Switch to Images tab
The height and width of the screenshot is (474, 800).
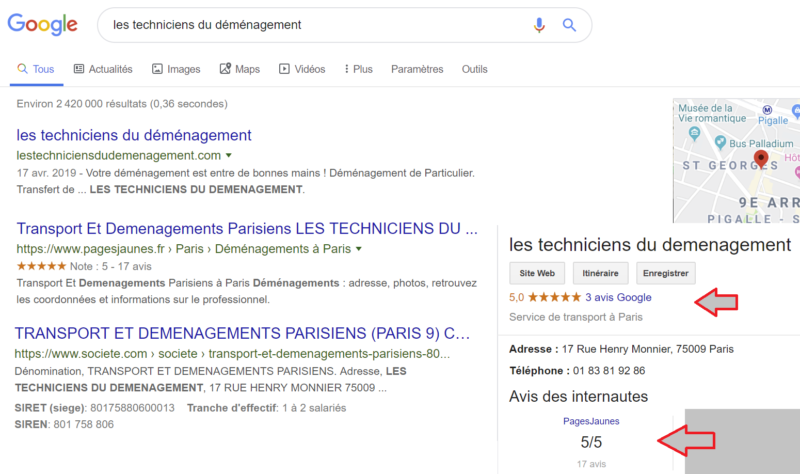pos(176,69)
